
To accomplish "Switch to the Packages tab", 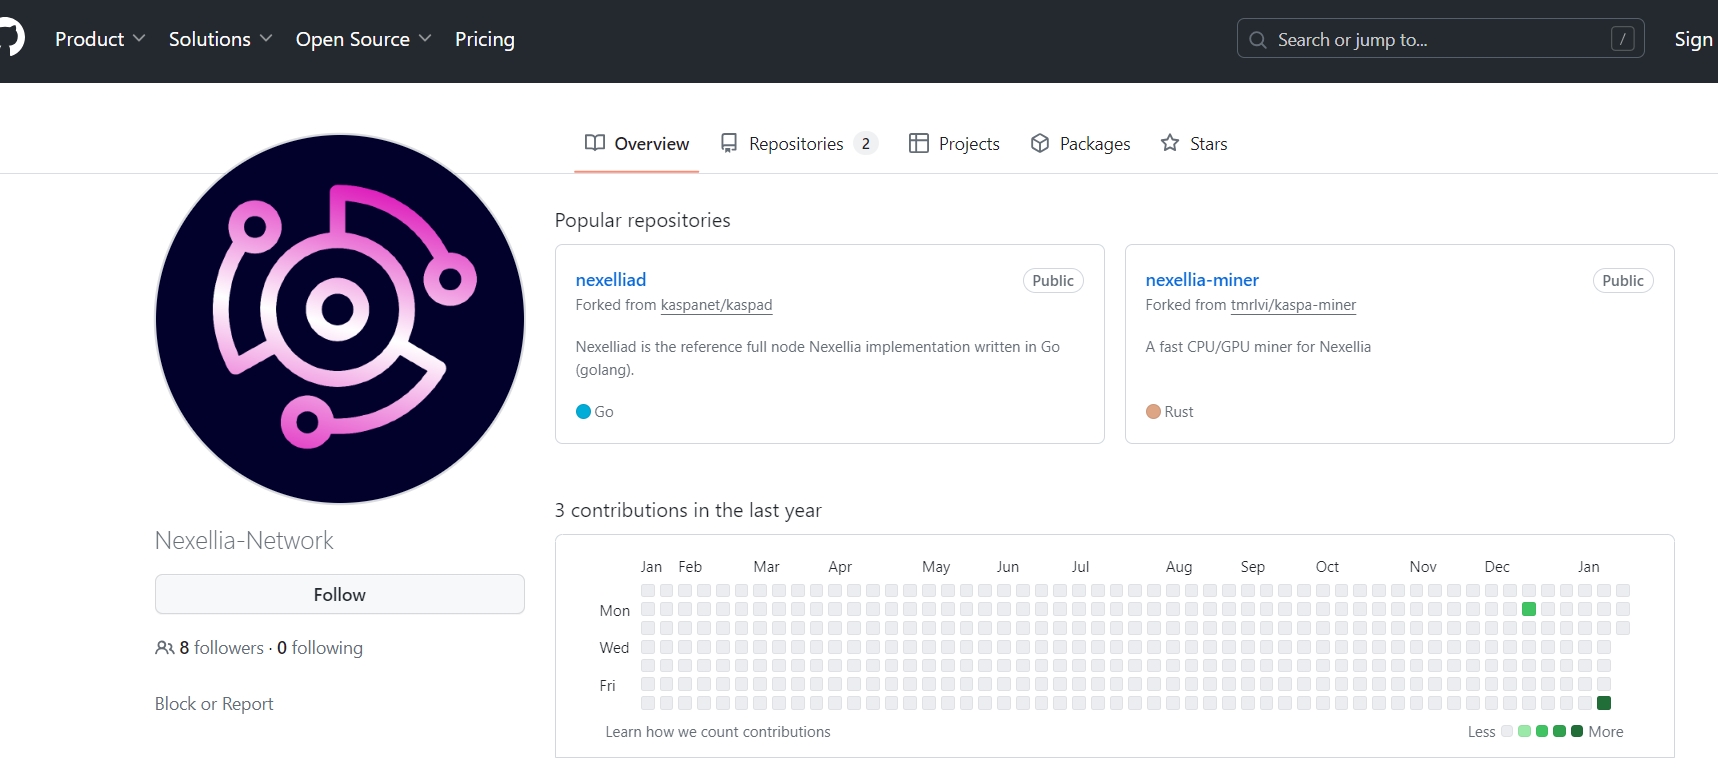I will click(x=1080, y=143).
